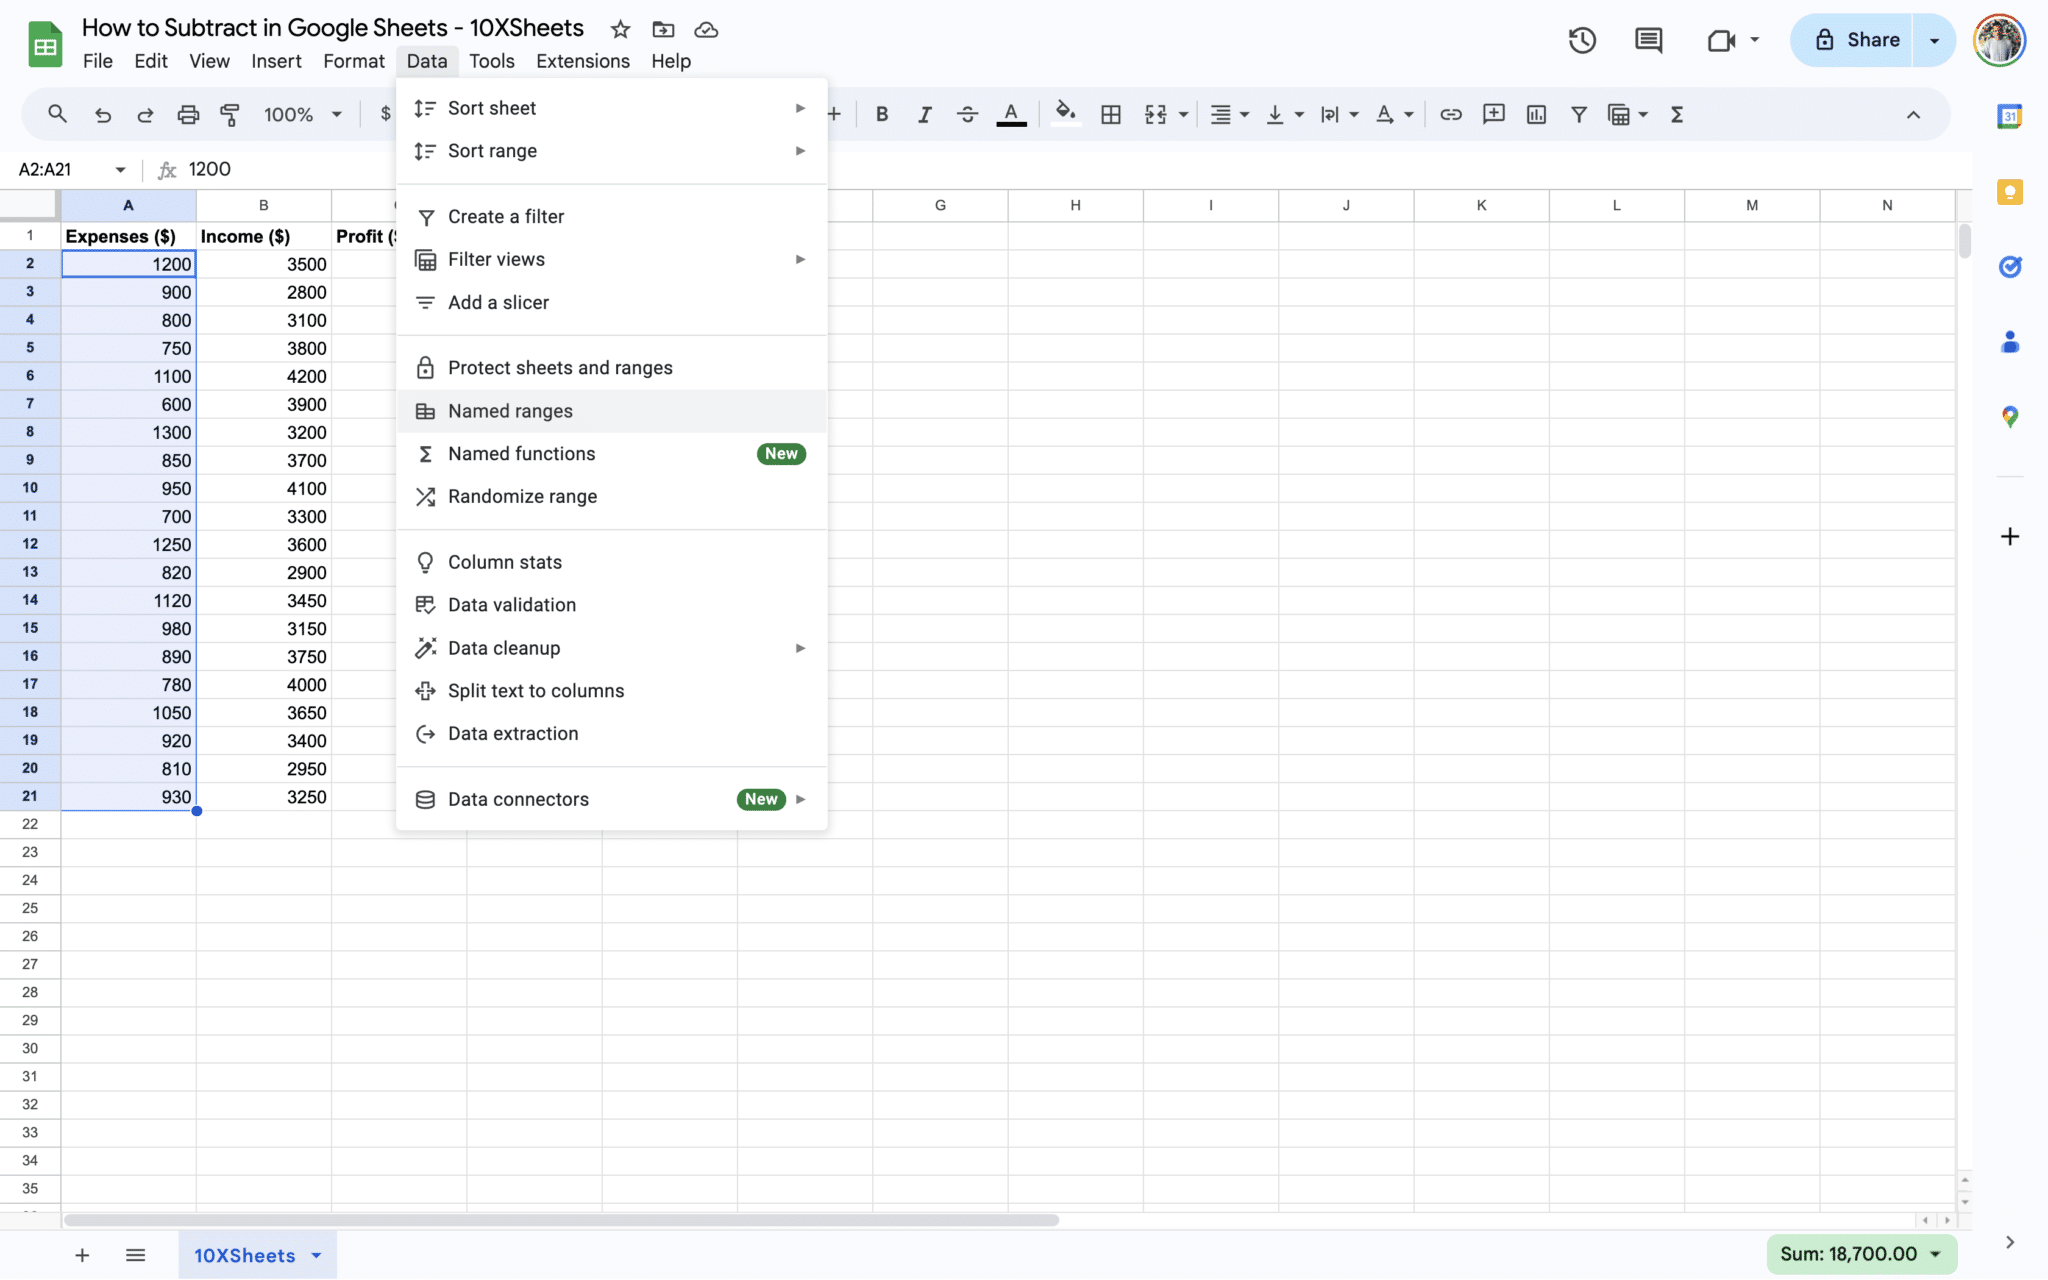The height and width of the screenshot is (1280, 2048).
Task: Collapse the toolbar with the chevron
Action: tap(1913, 114)
